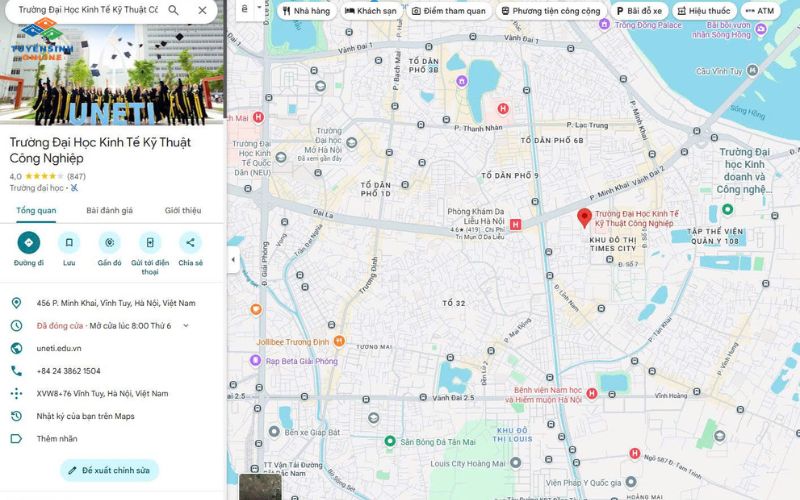800x500 pixels.
Task: Select the ATM filter chip
Action: 760,11
